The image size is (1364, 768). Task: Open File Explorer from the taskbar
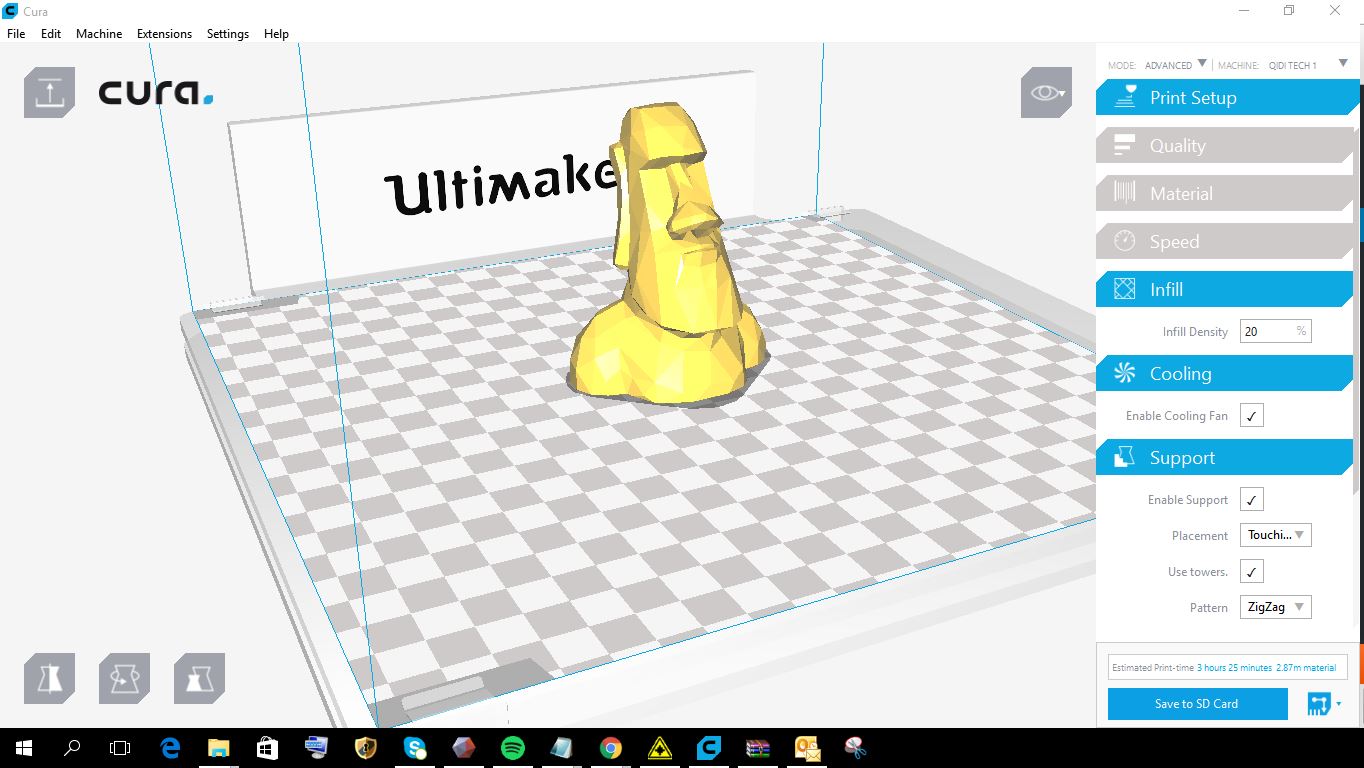(x=218, y=747)
